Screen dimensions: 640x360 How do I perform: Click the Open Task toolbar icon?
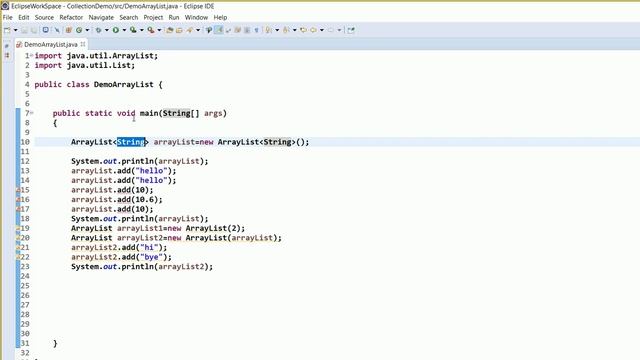(x=180, y=30)
